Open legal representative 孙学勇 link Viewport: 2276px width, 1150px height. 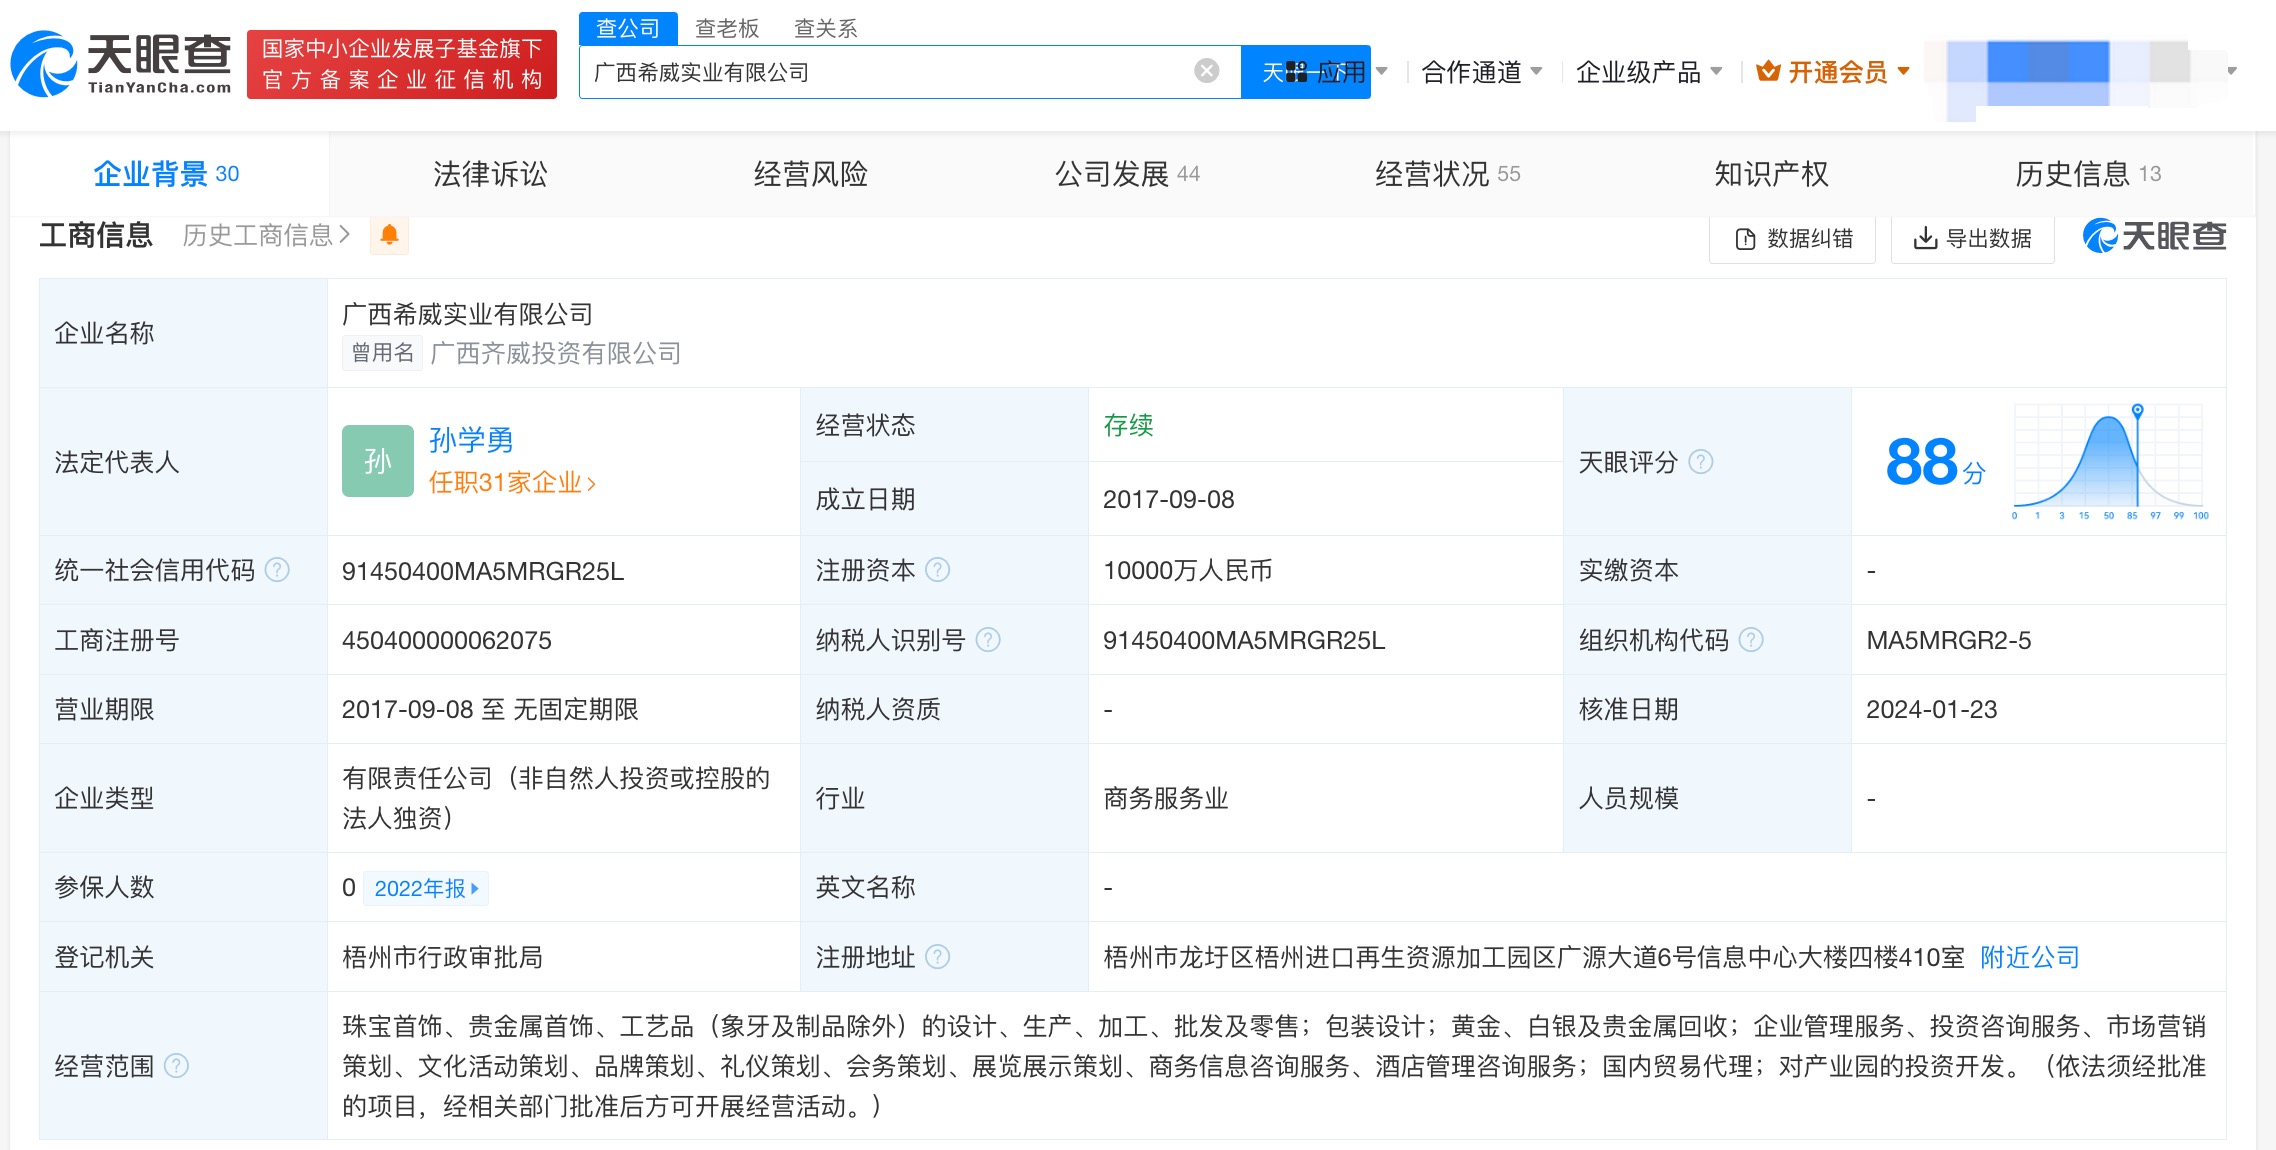471,440
